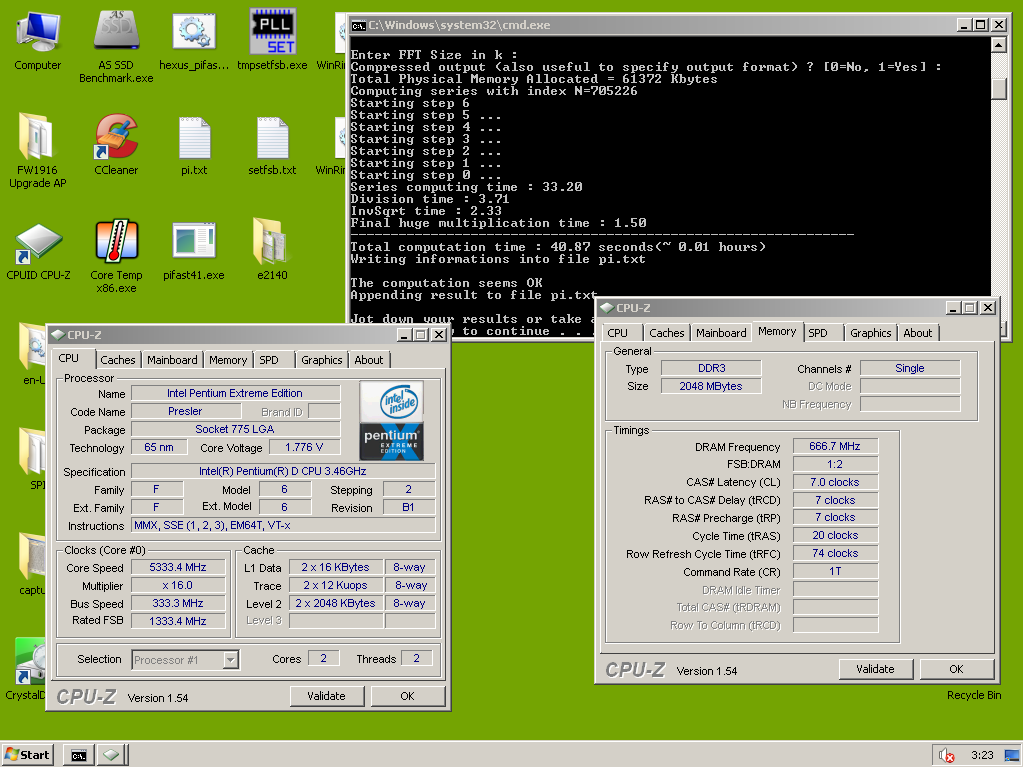Launch CCleaner shortcut icon

(115, 144)
